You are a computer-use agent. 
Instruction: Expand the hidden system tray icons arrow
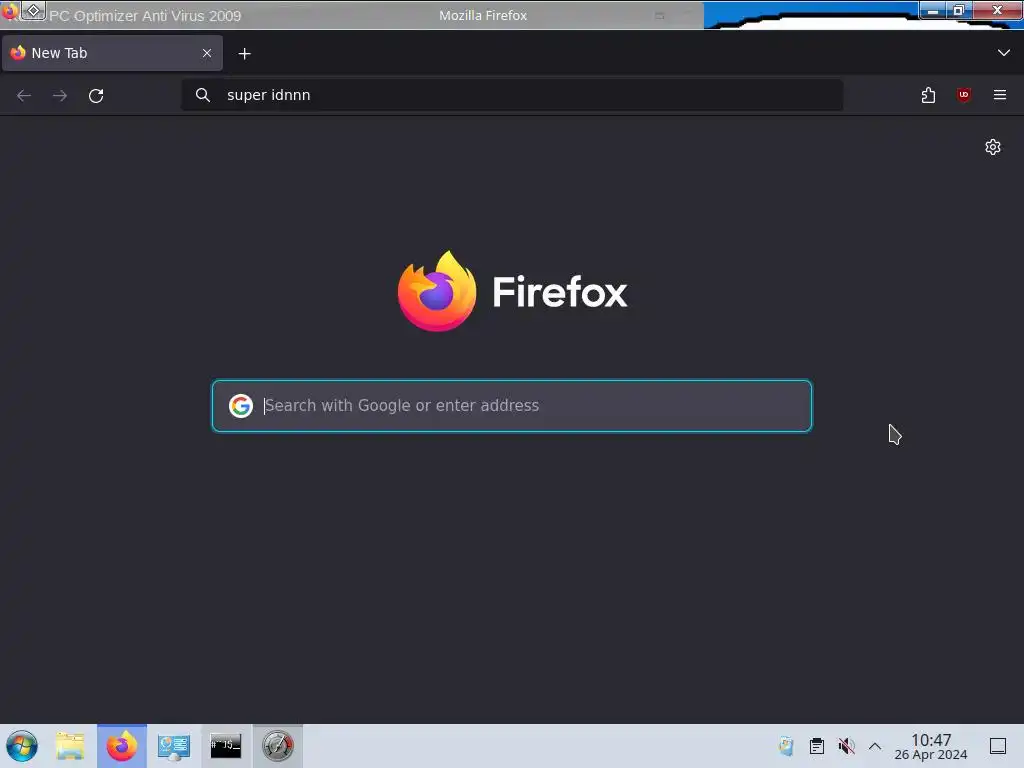click(875, 746)
